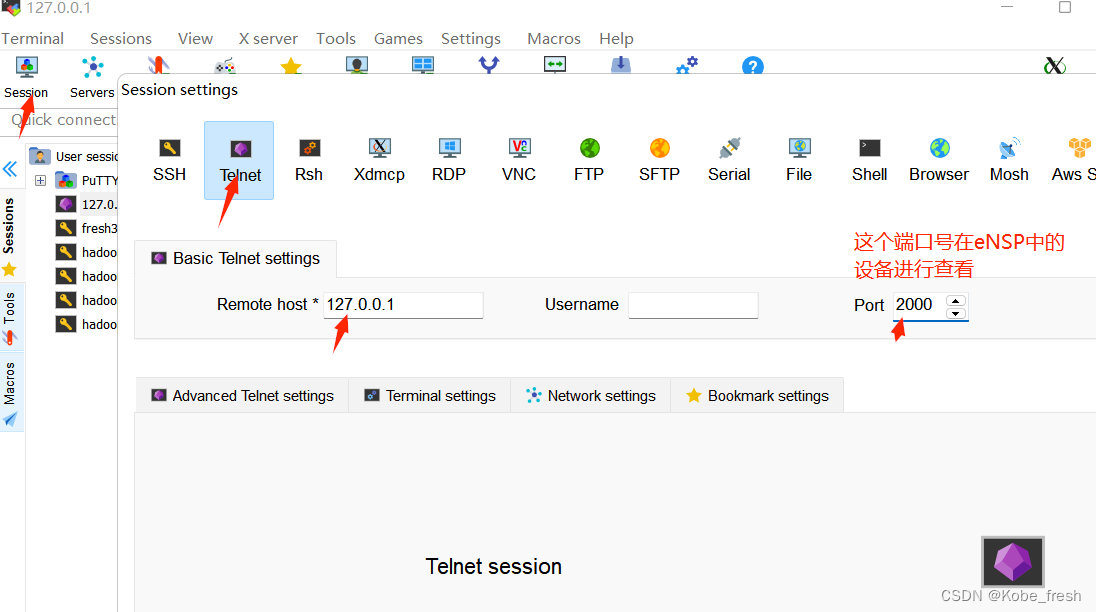Screen dimensions: 1096x612
Task: Select the Macros vertical sidebar tab
Action: point(9,393)
